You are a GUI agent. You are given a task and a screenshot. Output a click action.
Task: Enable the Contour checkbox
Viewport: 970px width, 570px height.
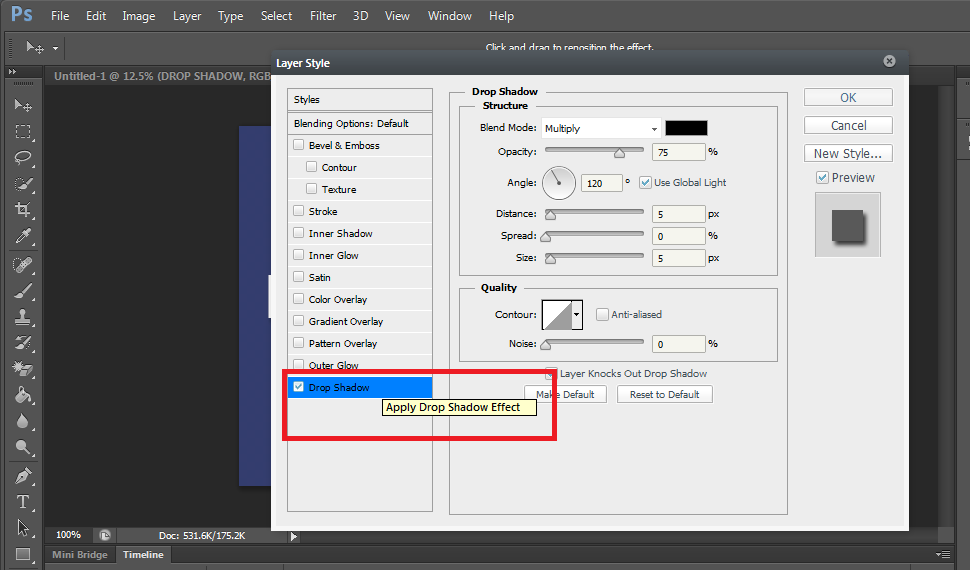coord(312,167)
